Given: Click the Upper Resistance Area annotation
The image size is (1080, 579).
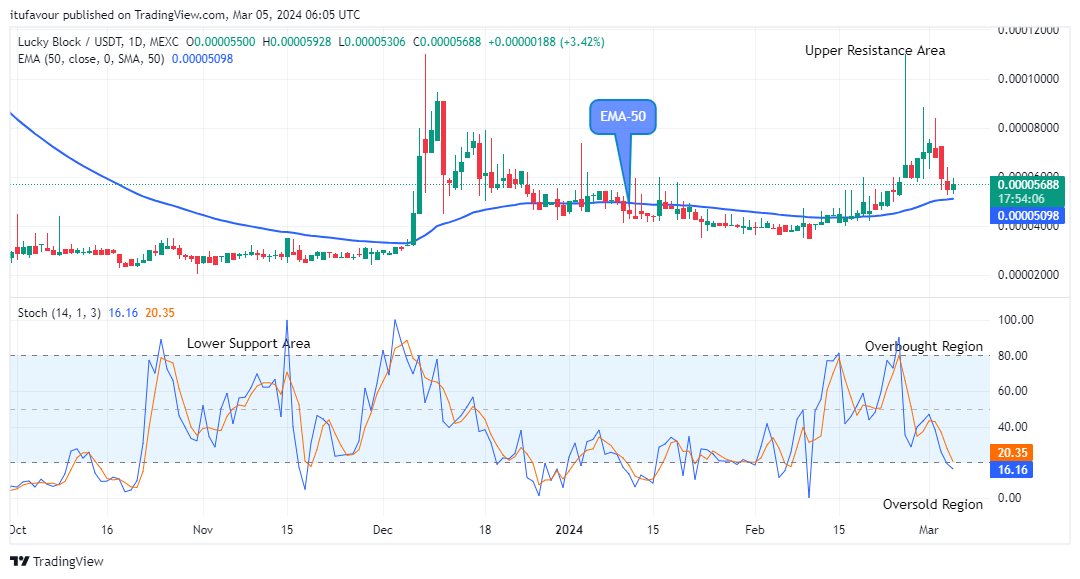Looking at the screenshot, I should tap(875, 50).
